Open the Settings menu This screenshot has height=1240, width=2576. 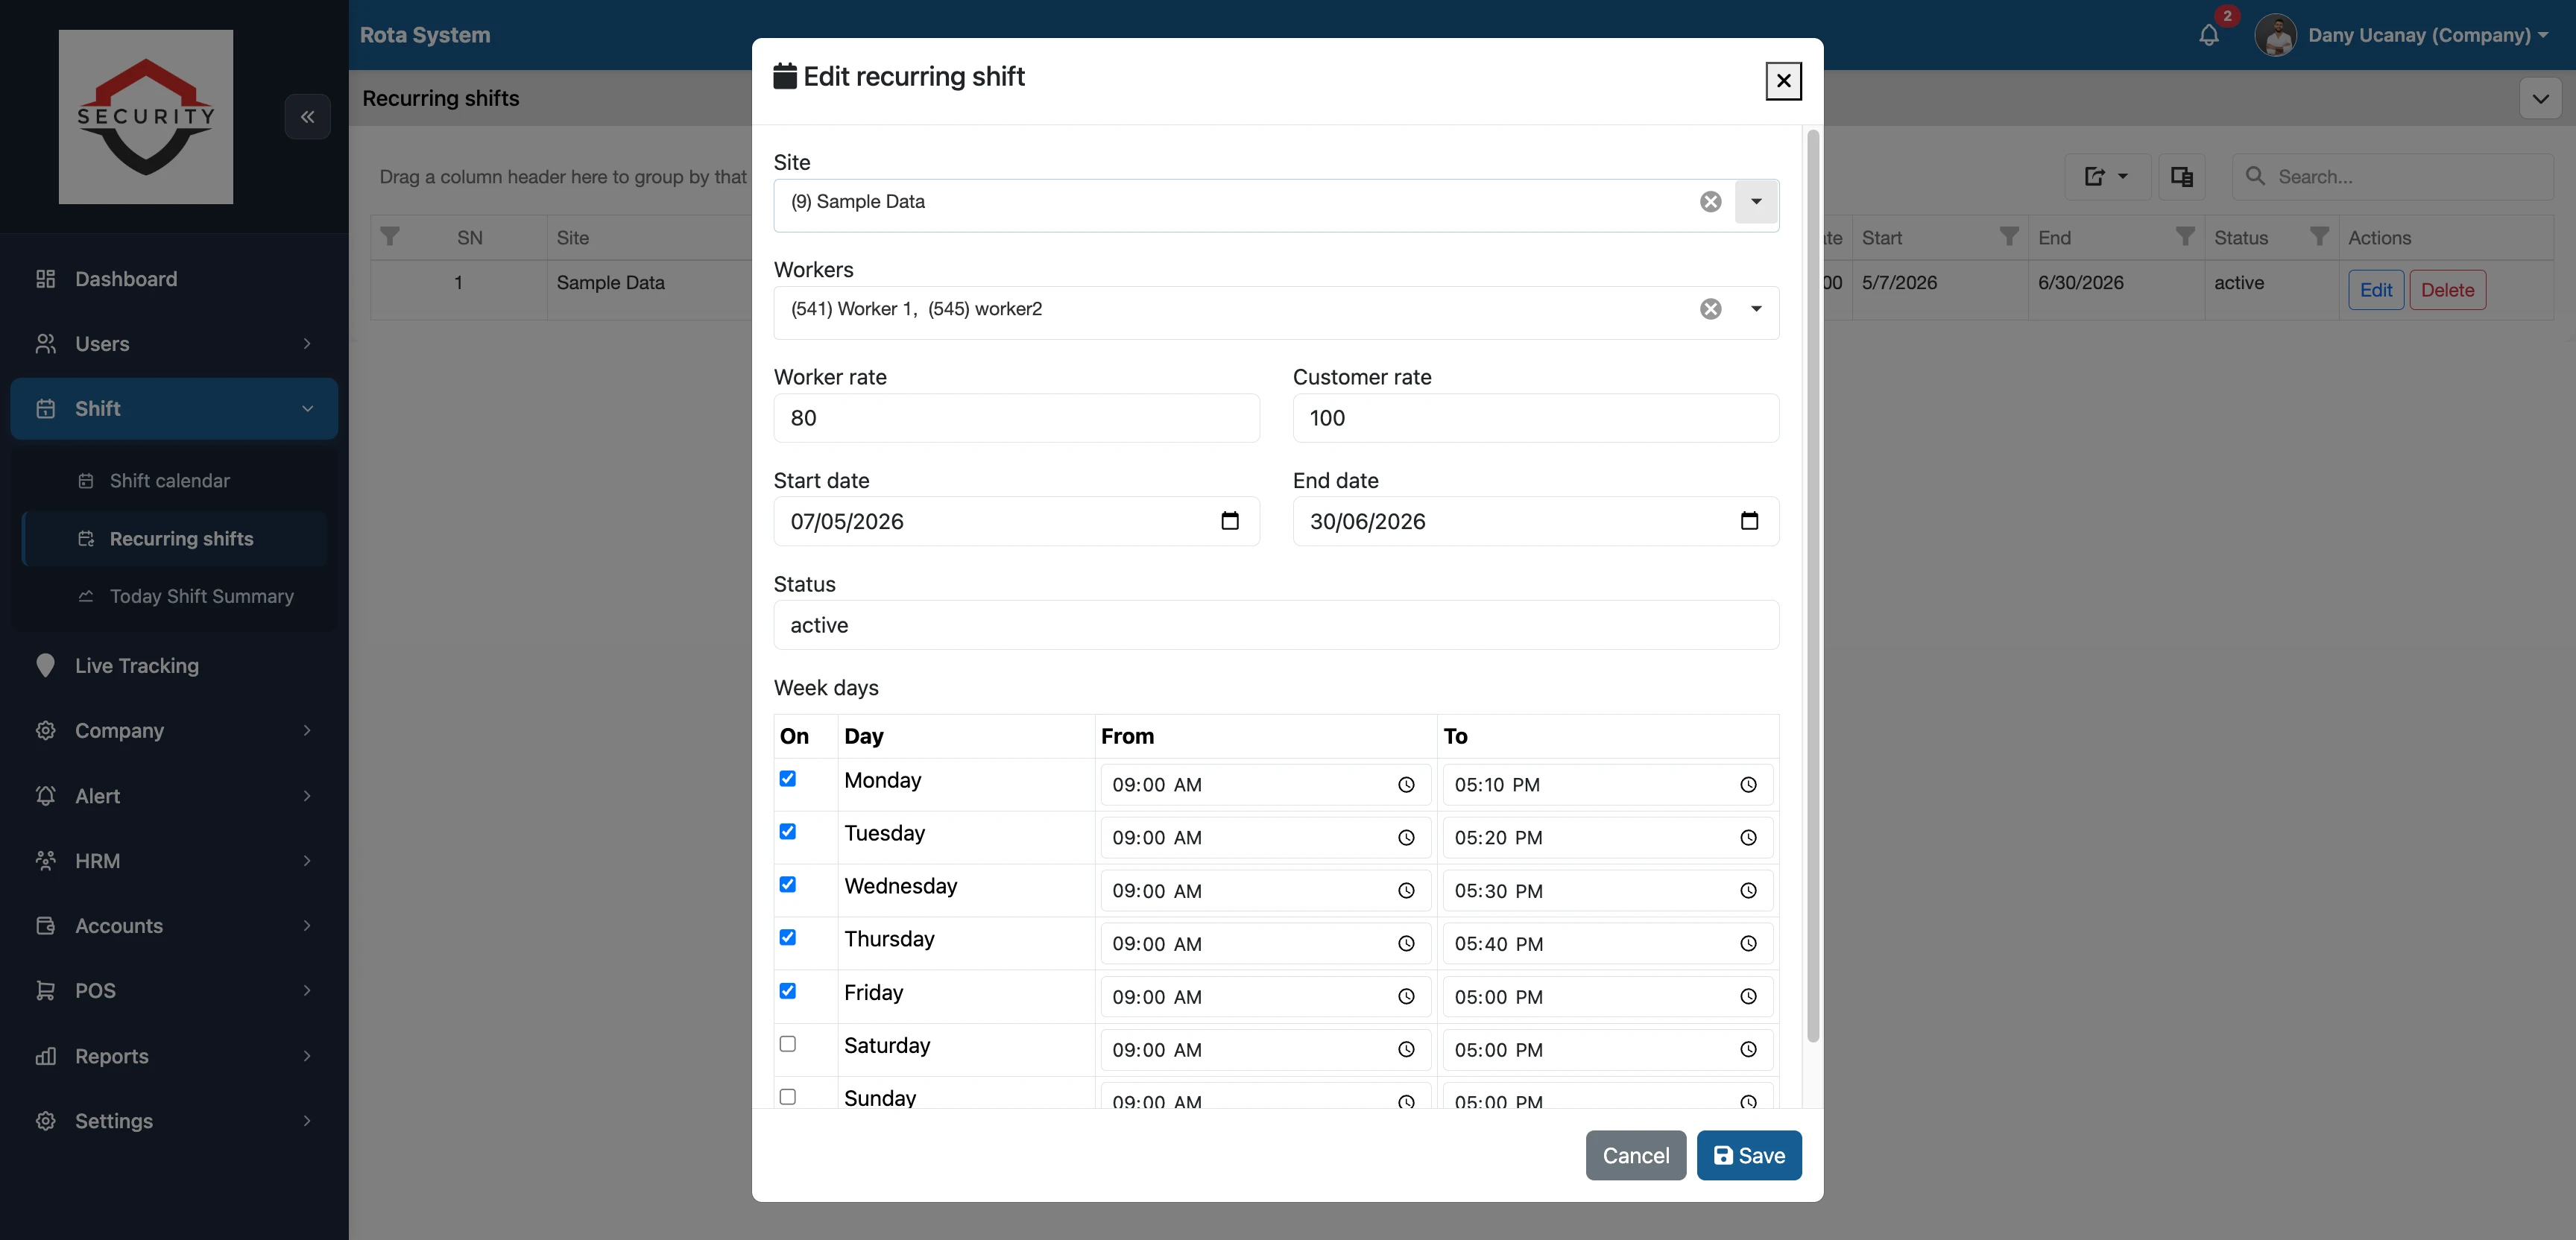(x=174, y=1121)
